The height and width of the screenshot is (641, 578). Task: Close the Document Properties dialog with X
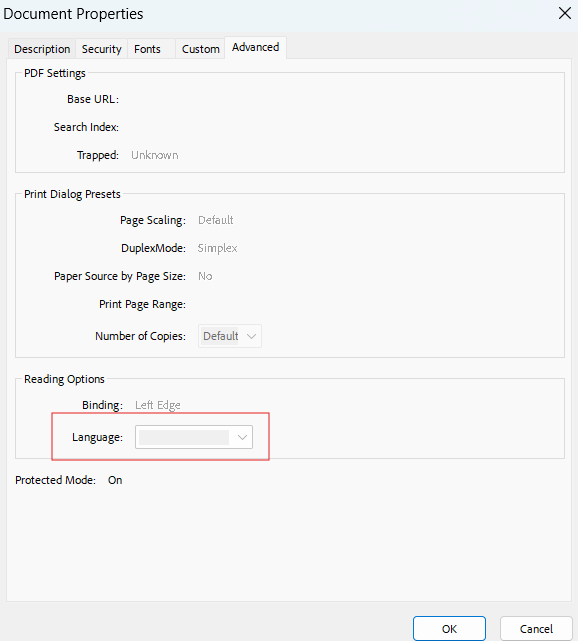point(565,13)
